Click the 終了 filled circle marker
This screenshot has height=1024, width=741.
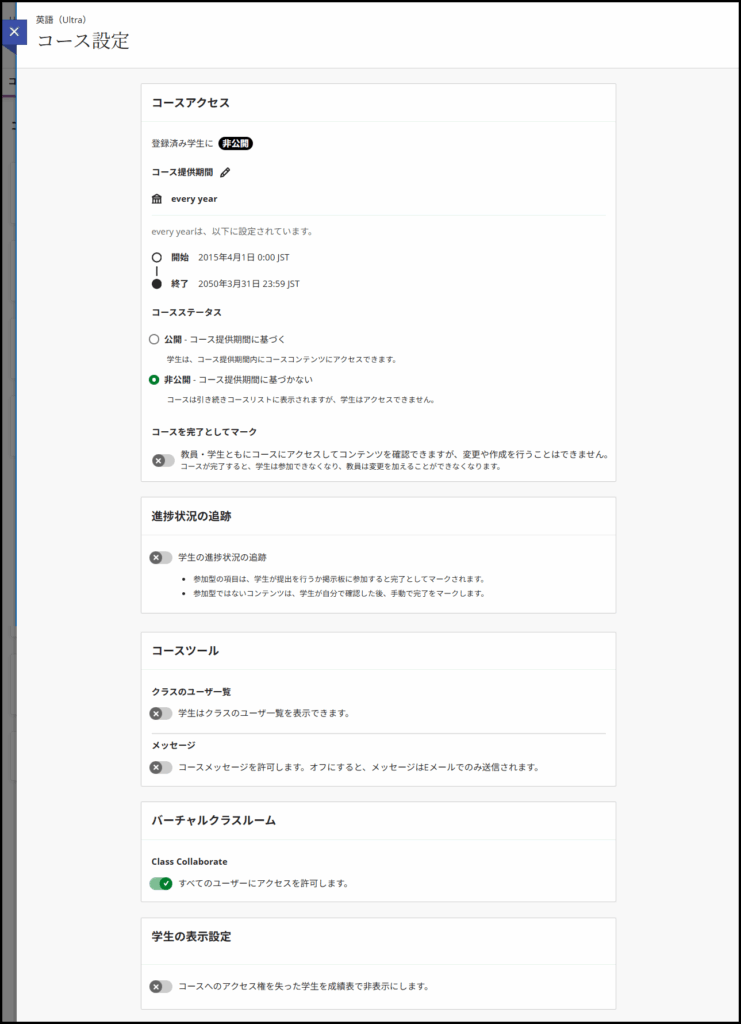(x=157, y=284)
